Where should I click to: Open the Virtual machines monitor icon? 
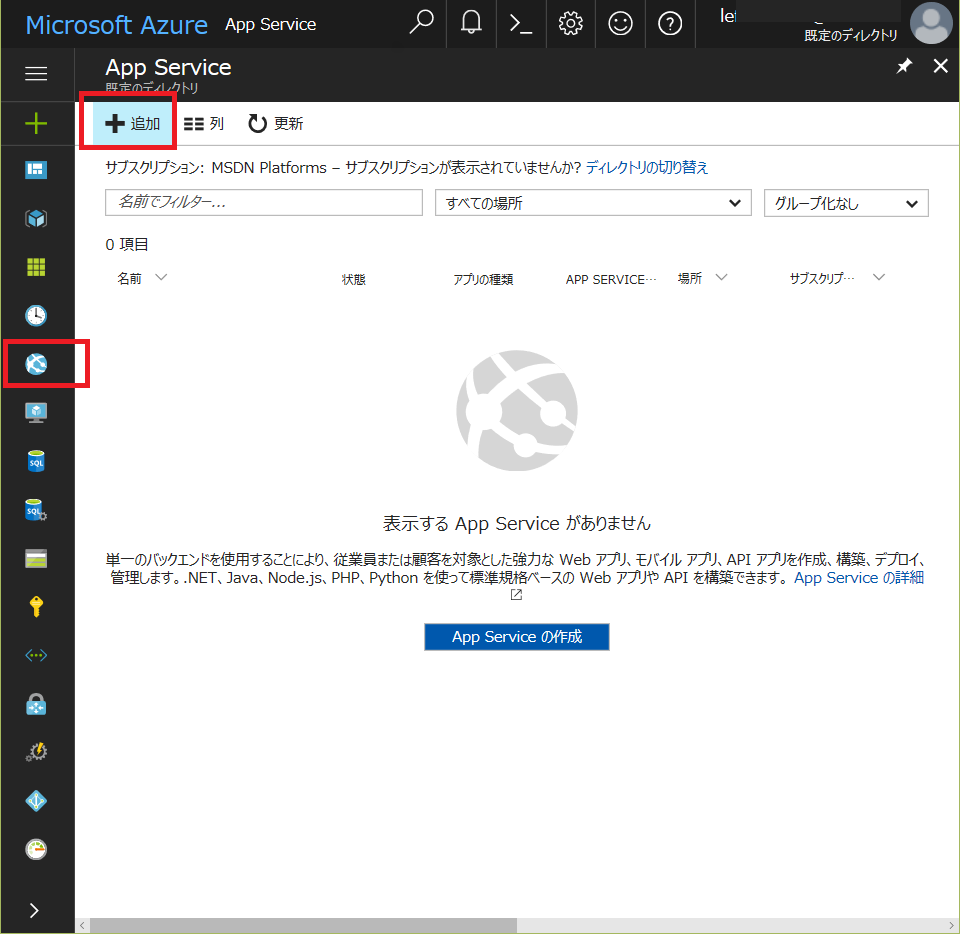(36, 413)
